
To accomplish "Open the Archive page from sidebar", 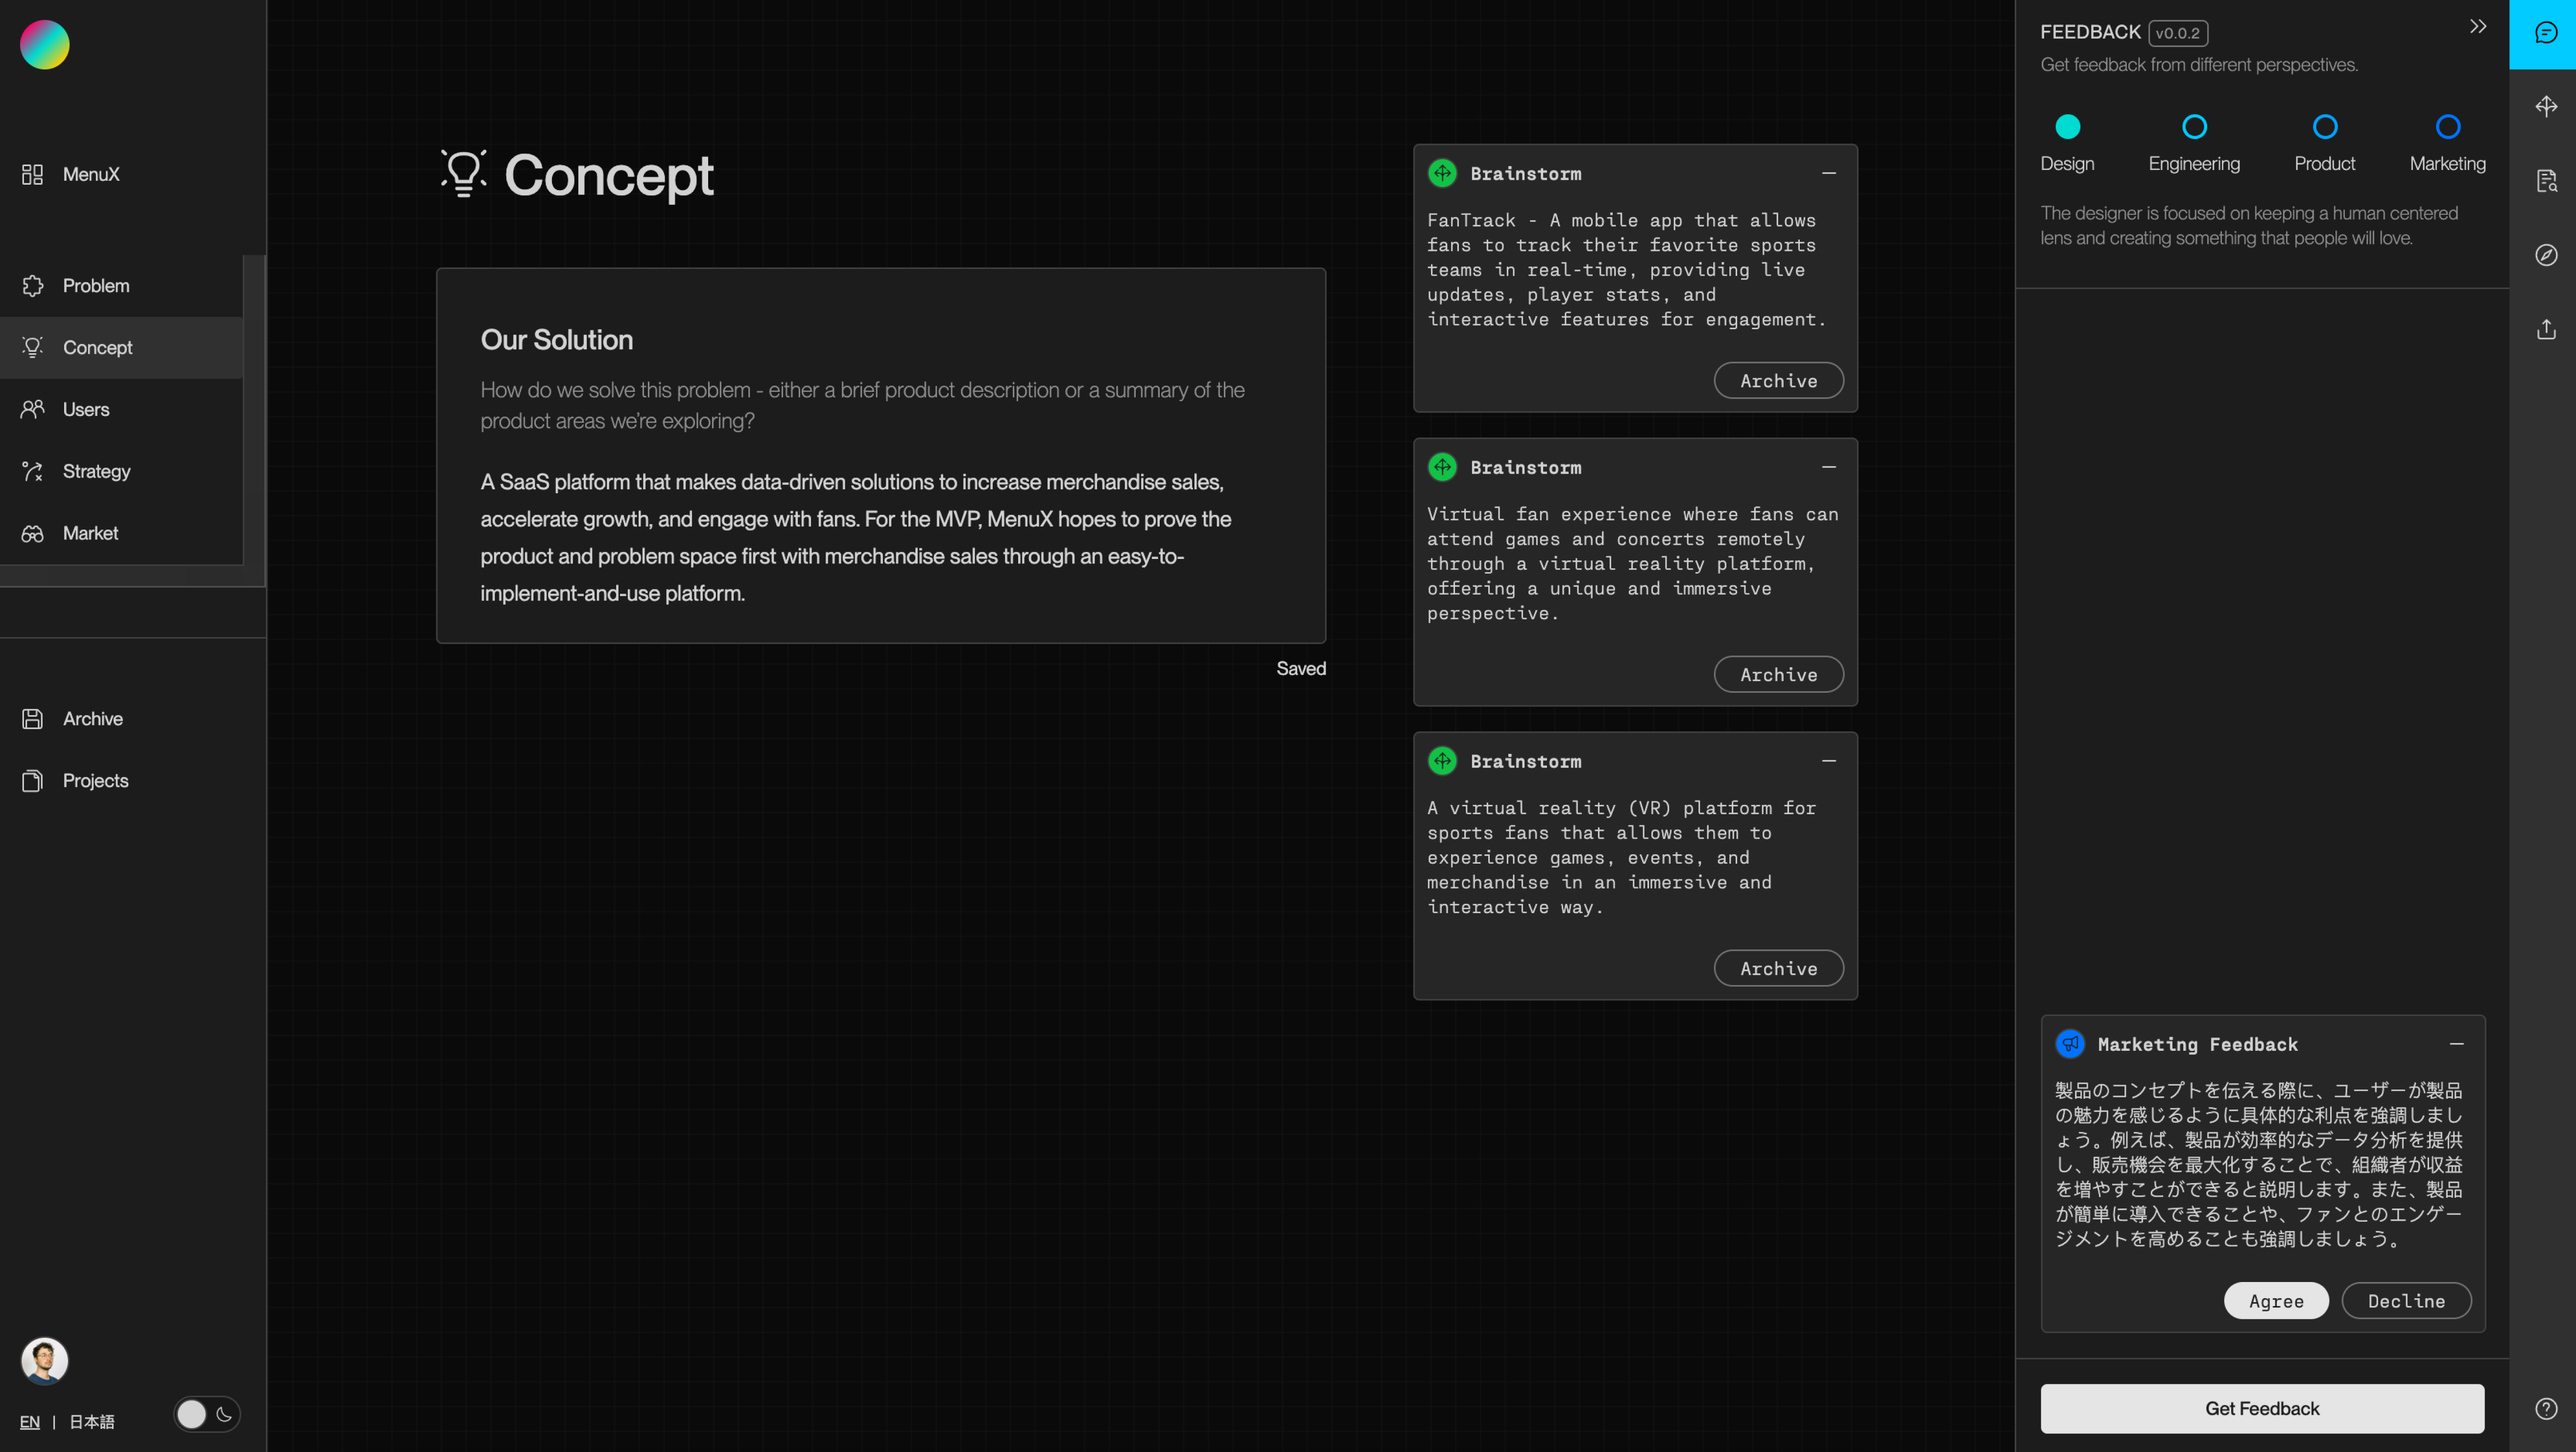I will [x=93, y=719].
